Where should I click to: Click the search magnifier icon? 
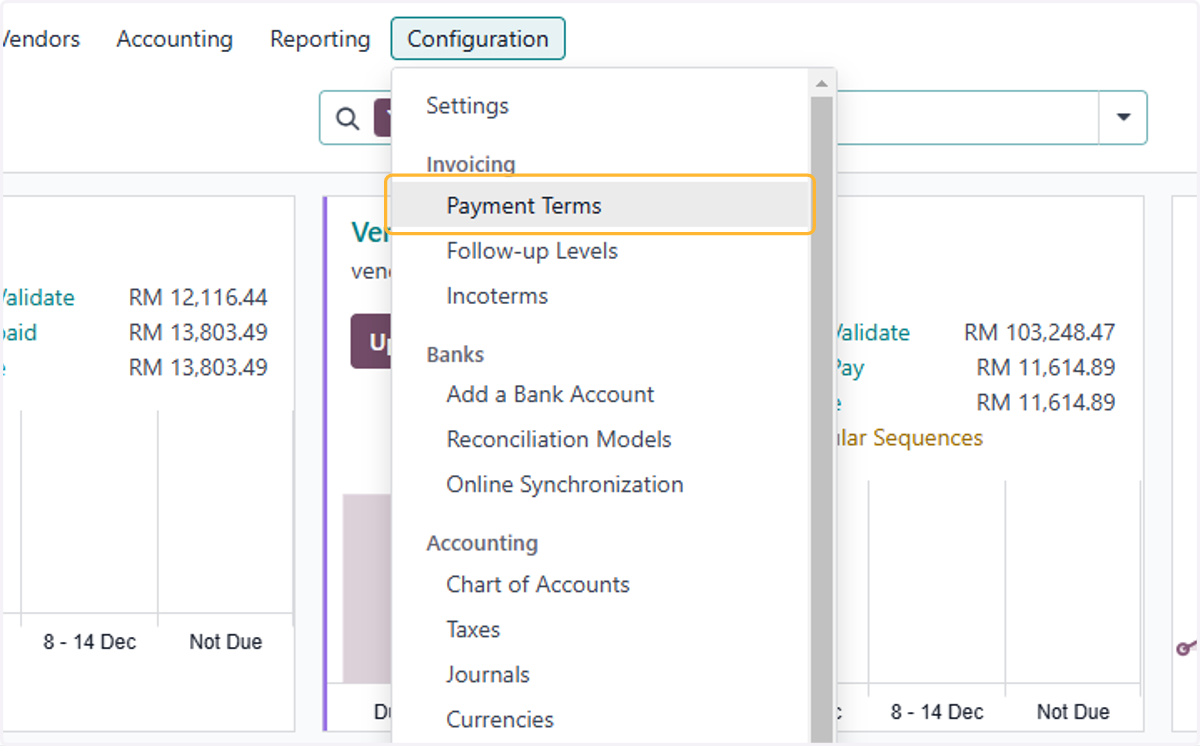click(347, 118)
